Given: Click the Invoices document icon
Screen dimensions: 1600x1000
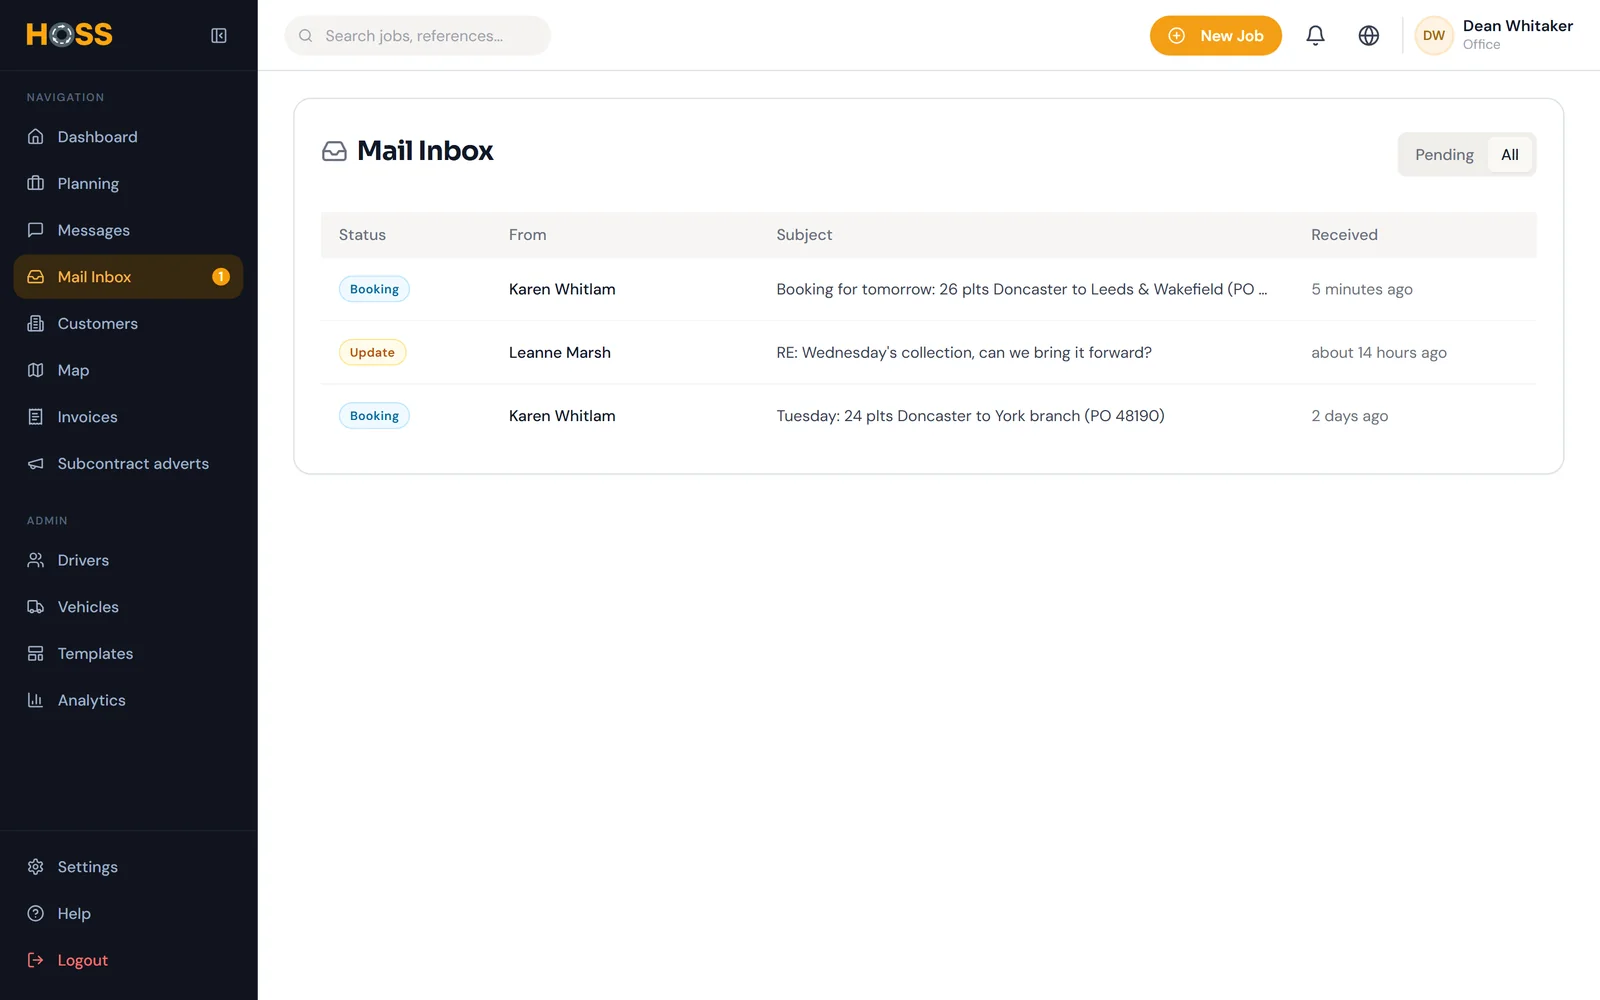Looking at the screenshot, I should point(36,417).
